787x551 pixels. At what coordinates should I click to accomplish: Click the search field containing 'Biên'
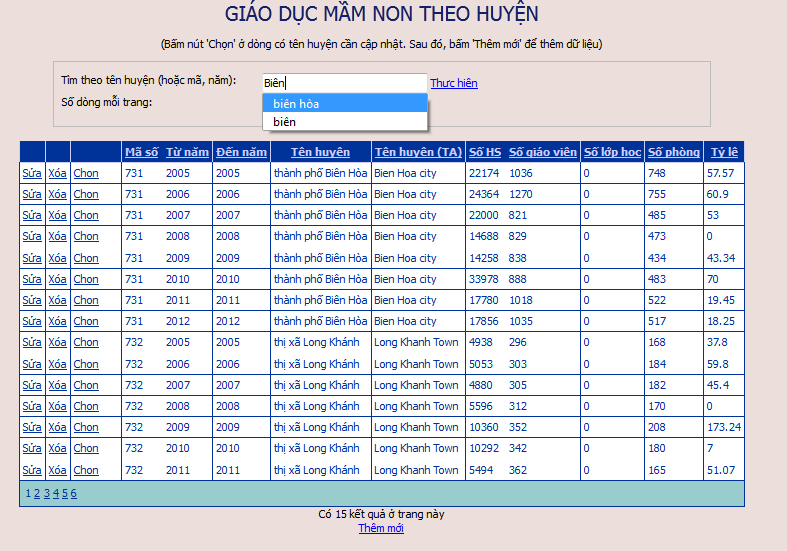tap(344, 83)
